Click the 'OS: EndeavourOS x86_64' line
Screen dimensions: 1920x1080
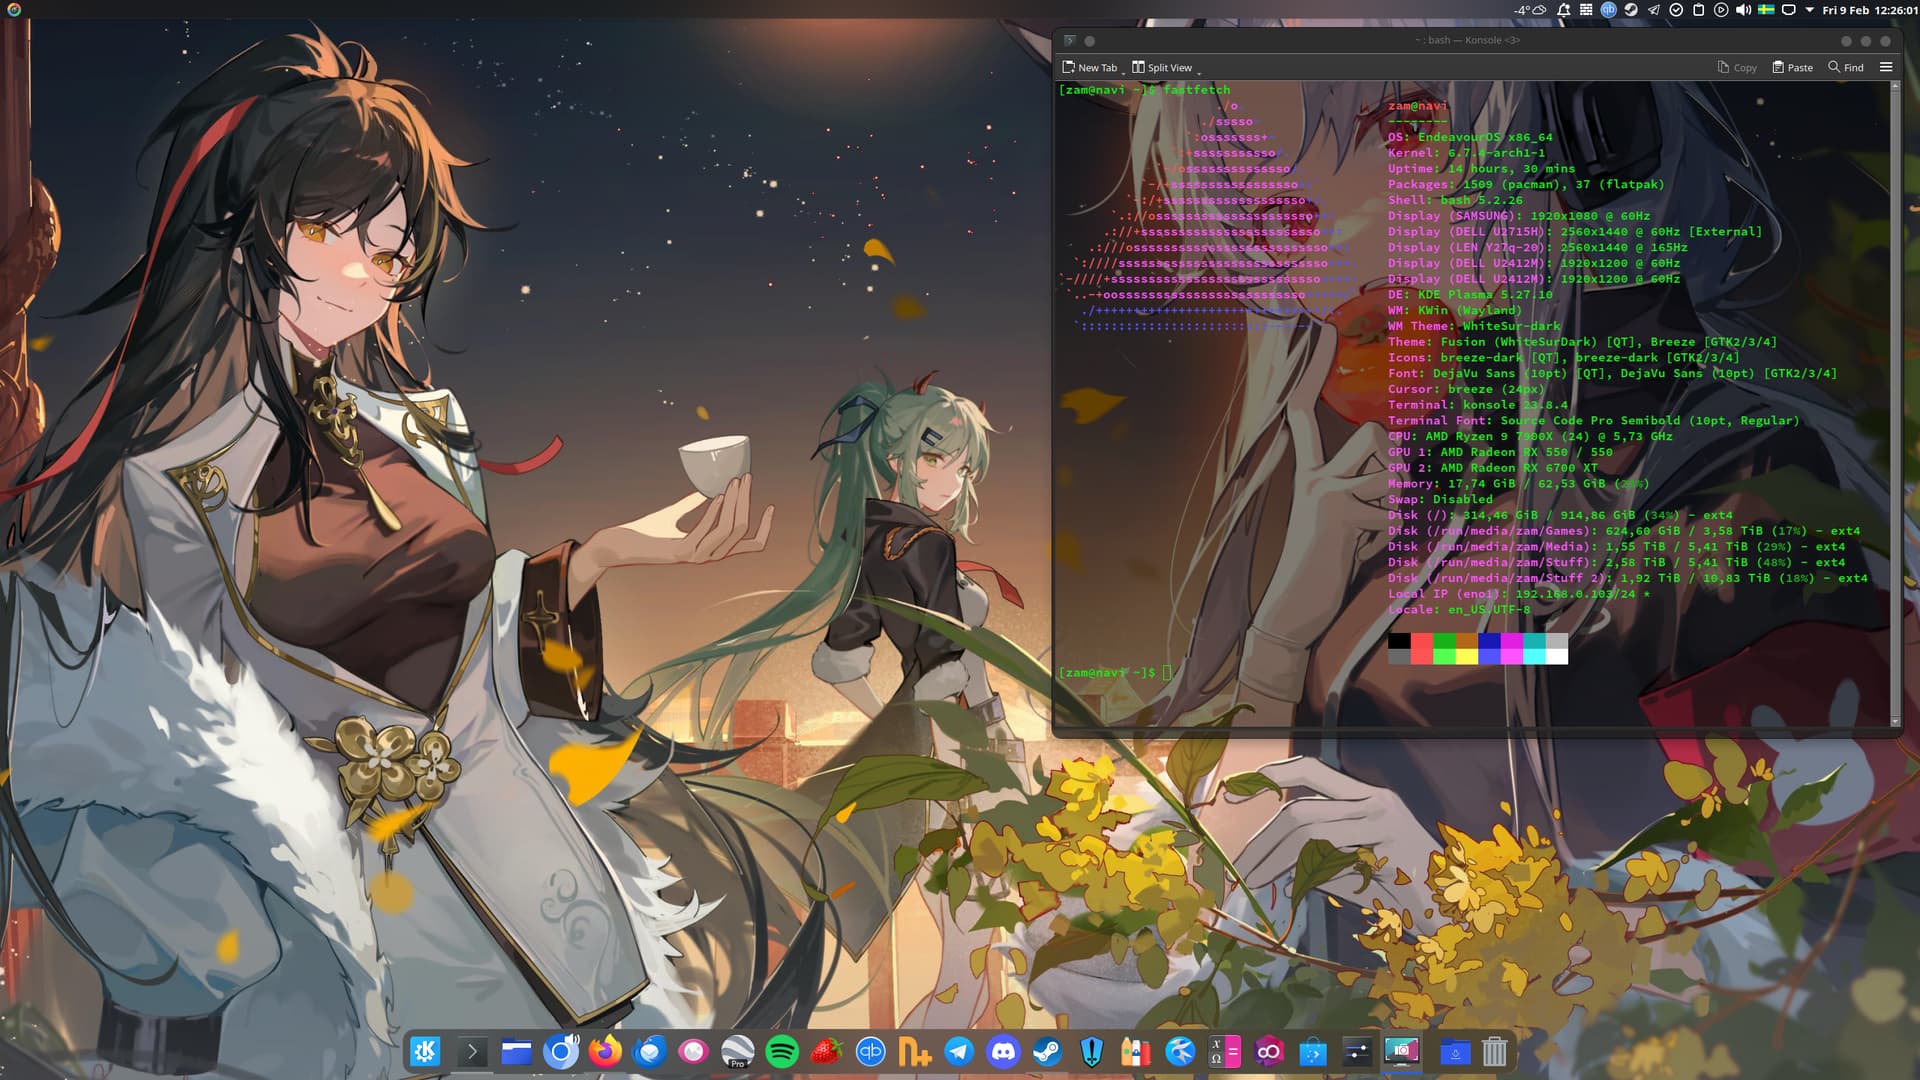1470,137
